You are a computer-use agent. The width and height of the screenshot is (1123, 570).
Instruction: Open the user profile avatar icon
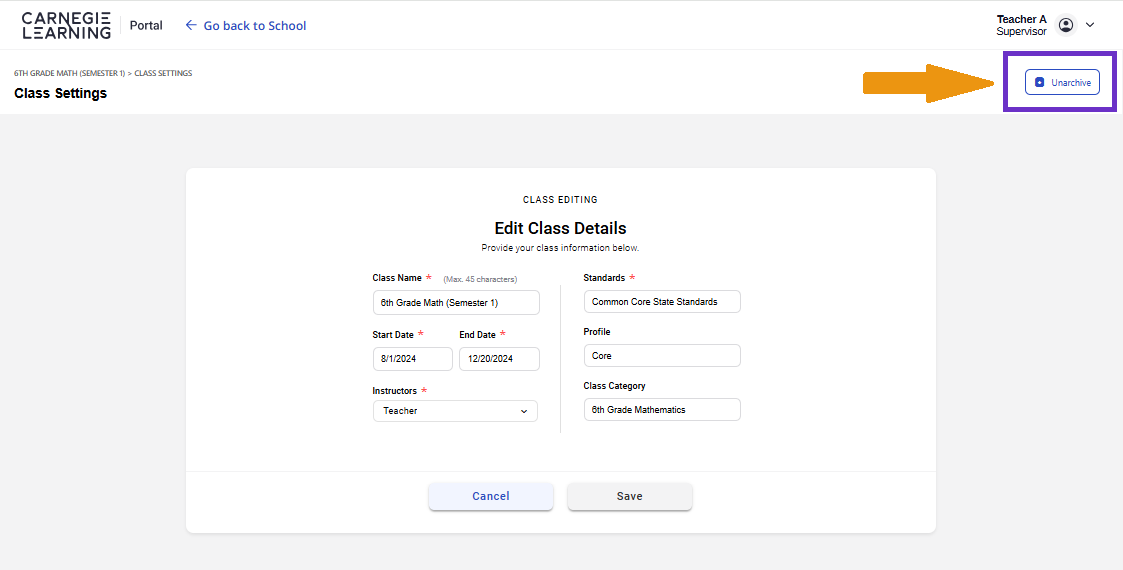pyautogui.click(x=1066, y=25)
